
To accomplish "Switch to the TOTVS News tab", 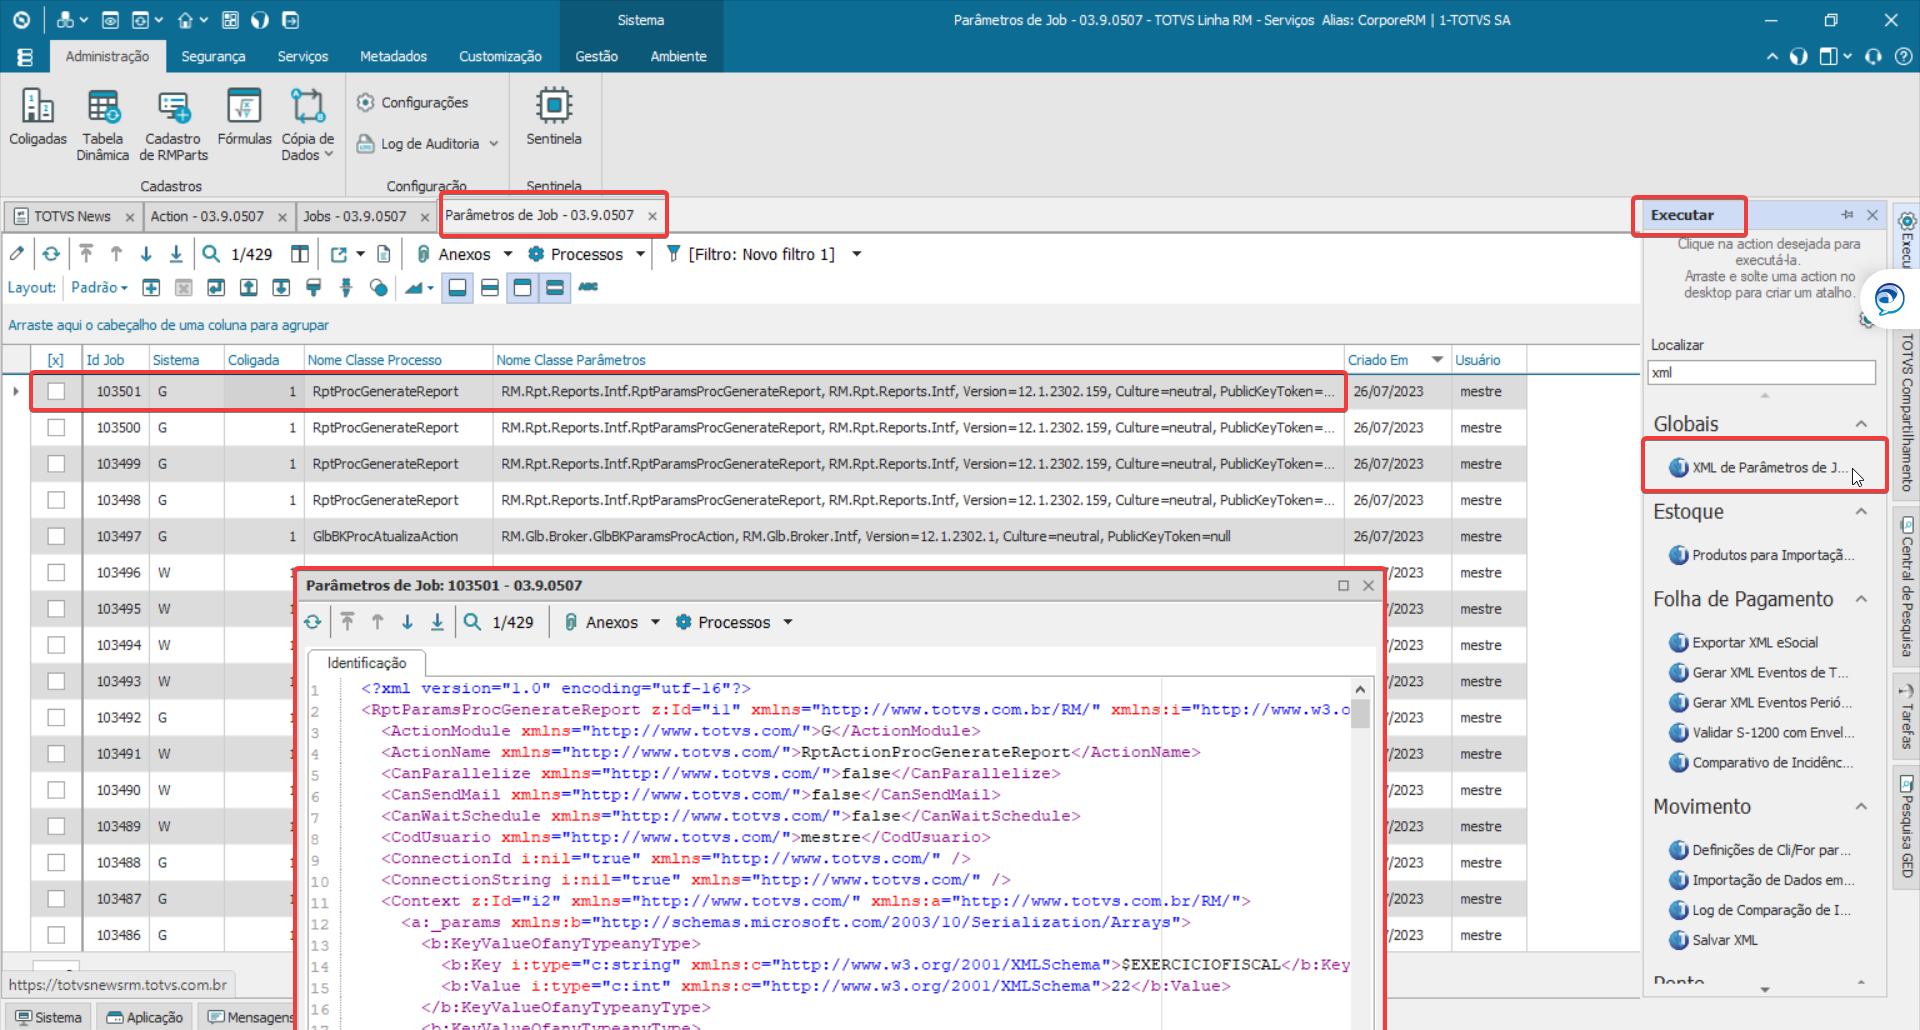I will 72,216.
